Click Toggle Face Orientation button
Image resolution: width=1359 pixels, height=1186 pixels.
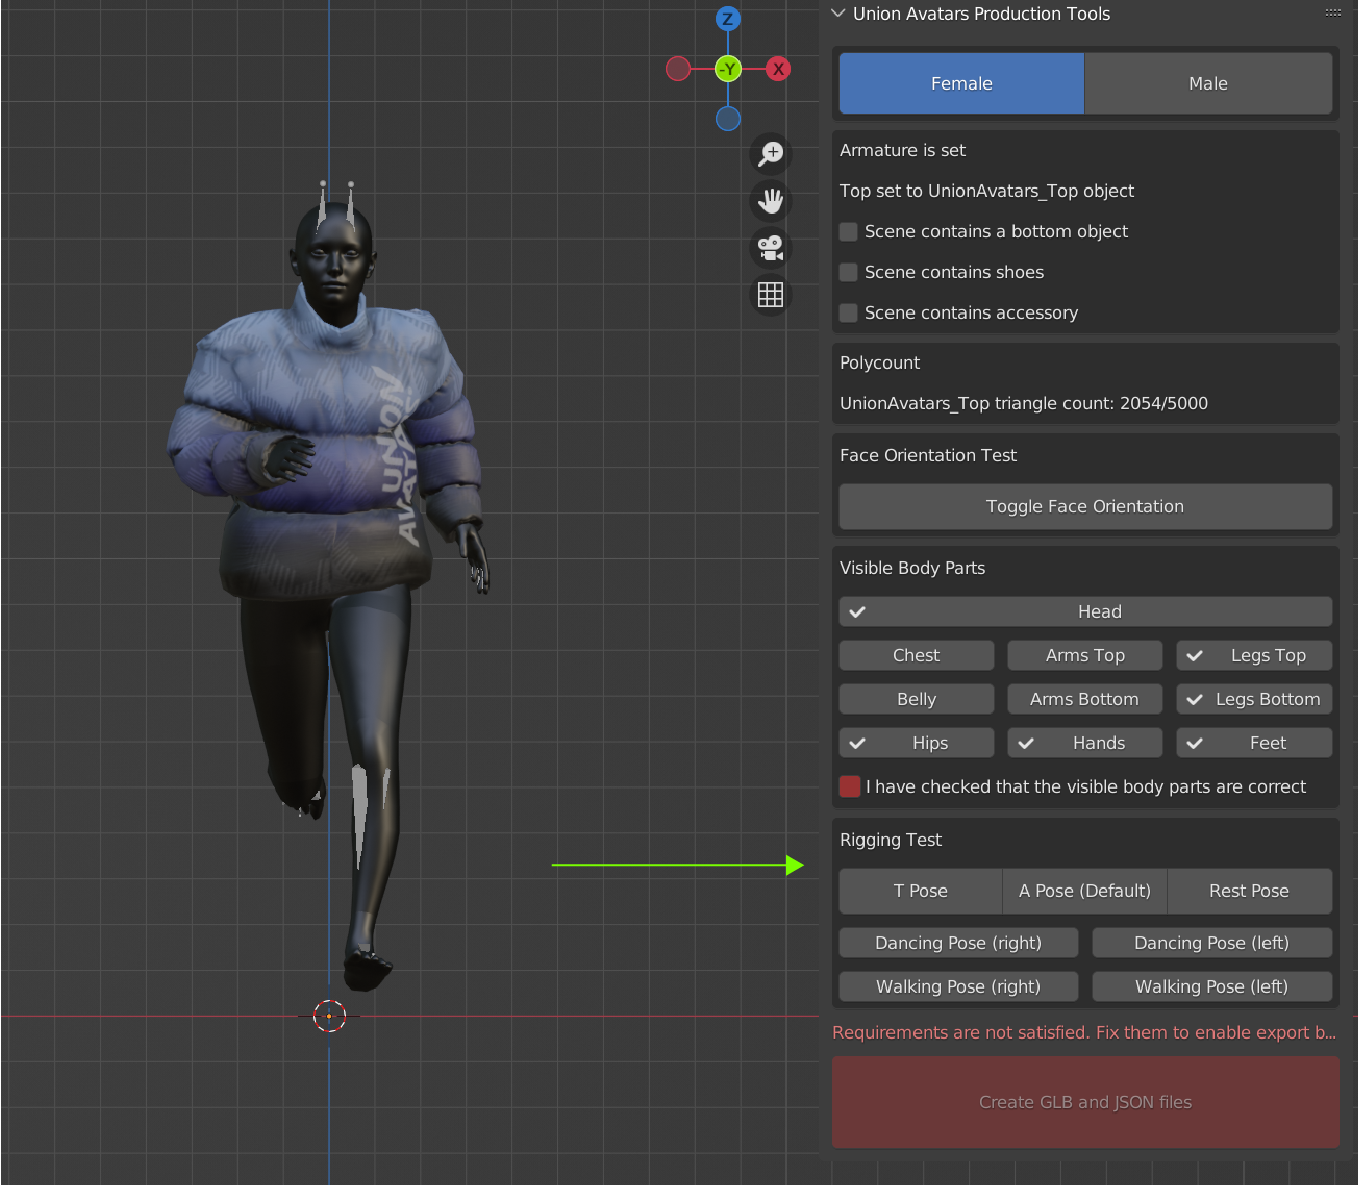1086,507
